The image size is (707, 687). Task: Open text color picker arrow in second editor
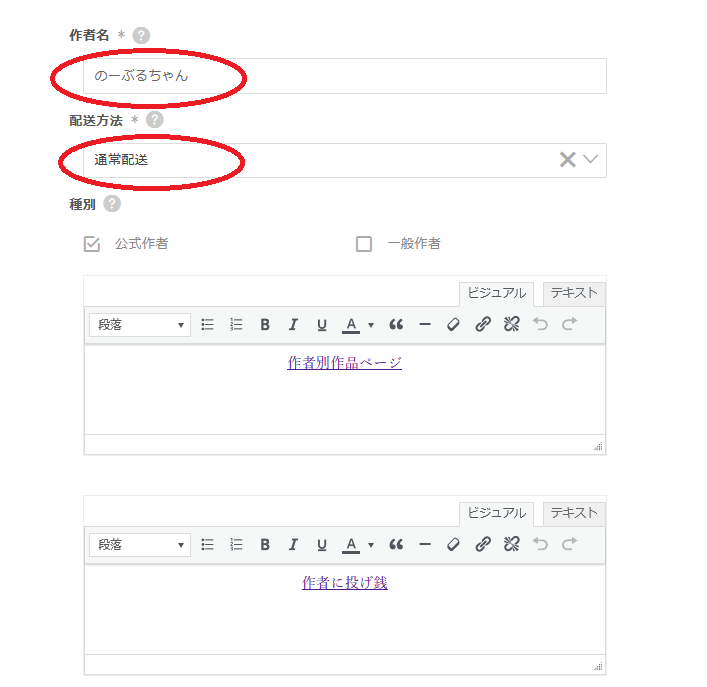pyautogui.click(x=371, y=545)
